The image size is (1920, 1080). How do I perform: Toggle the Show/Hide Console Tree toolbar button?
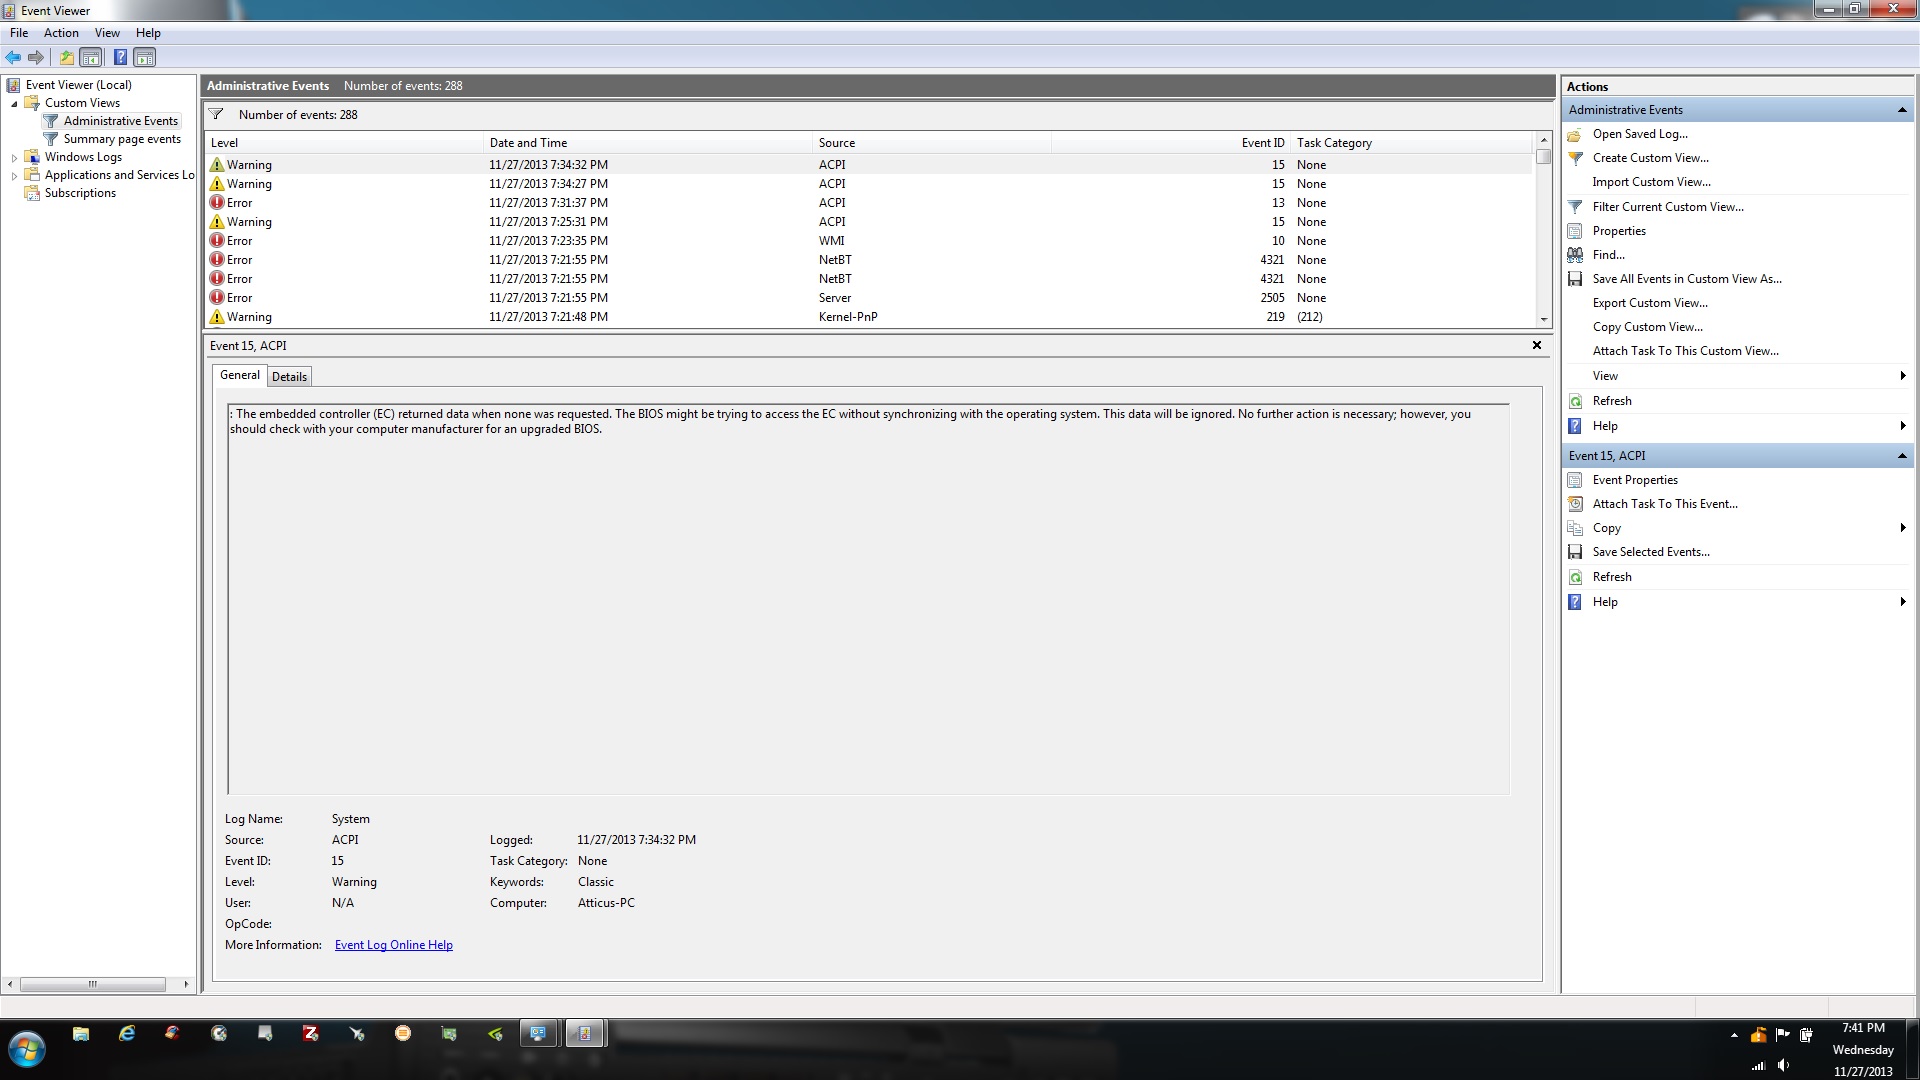[x=91, y=58]
